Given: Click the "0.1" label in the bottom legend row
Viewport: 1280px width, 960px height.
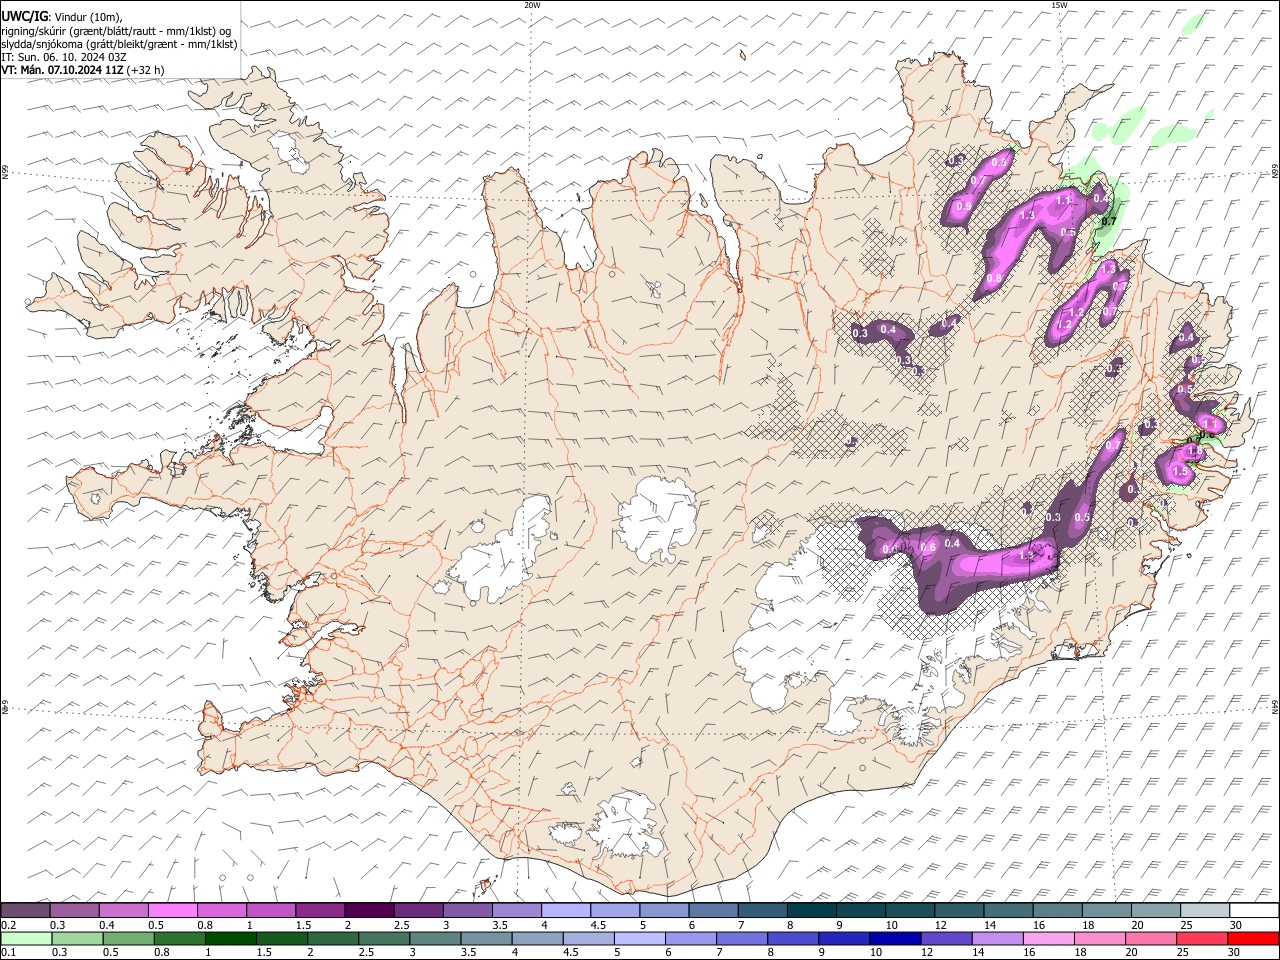Looking at the screenshot, I should point(8,953).
